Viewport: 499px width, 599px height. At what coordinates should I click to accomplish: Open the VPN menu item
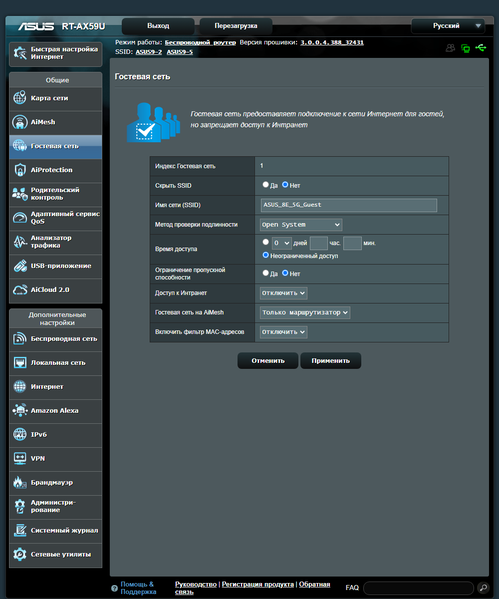coord(56,458)
